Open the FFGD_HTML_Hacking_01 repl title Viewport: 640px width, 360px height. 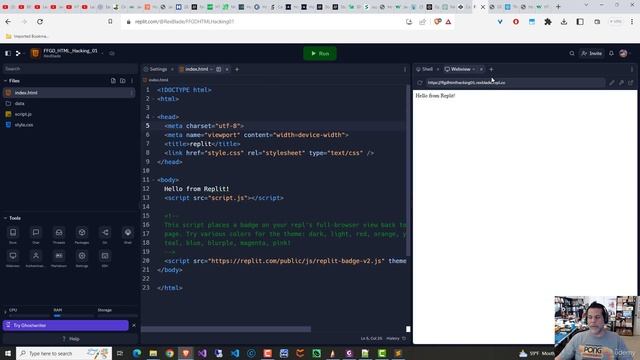pos(70,51)
